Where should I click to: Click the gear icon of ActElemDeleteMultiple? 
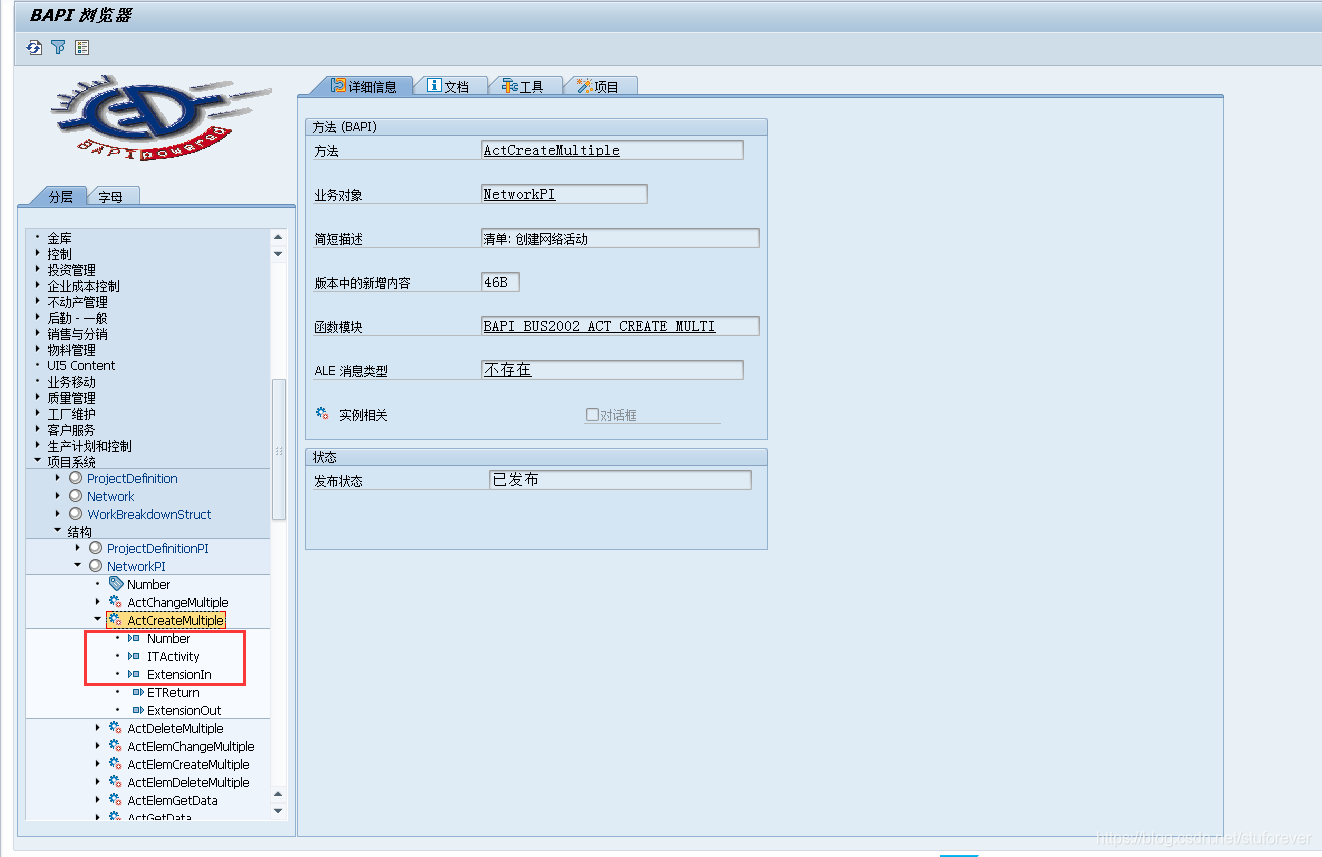pos(115,782)
